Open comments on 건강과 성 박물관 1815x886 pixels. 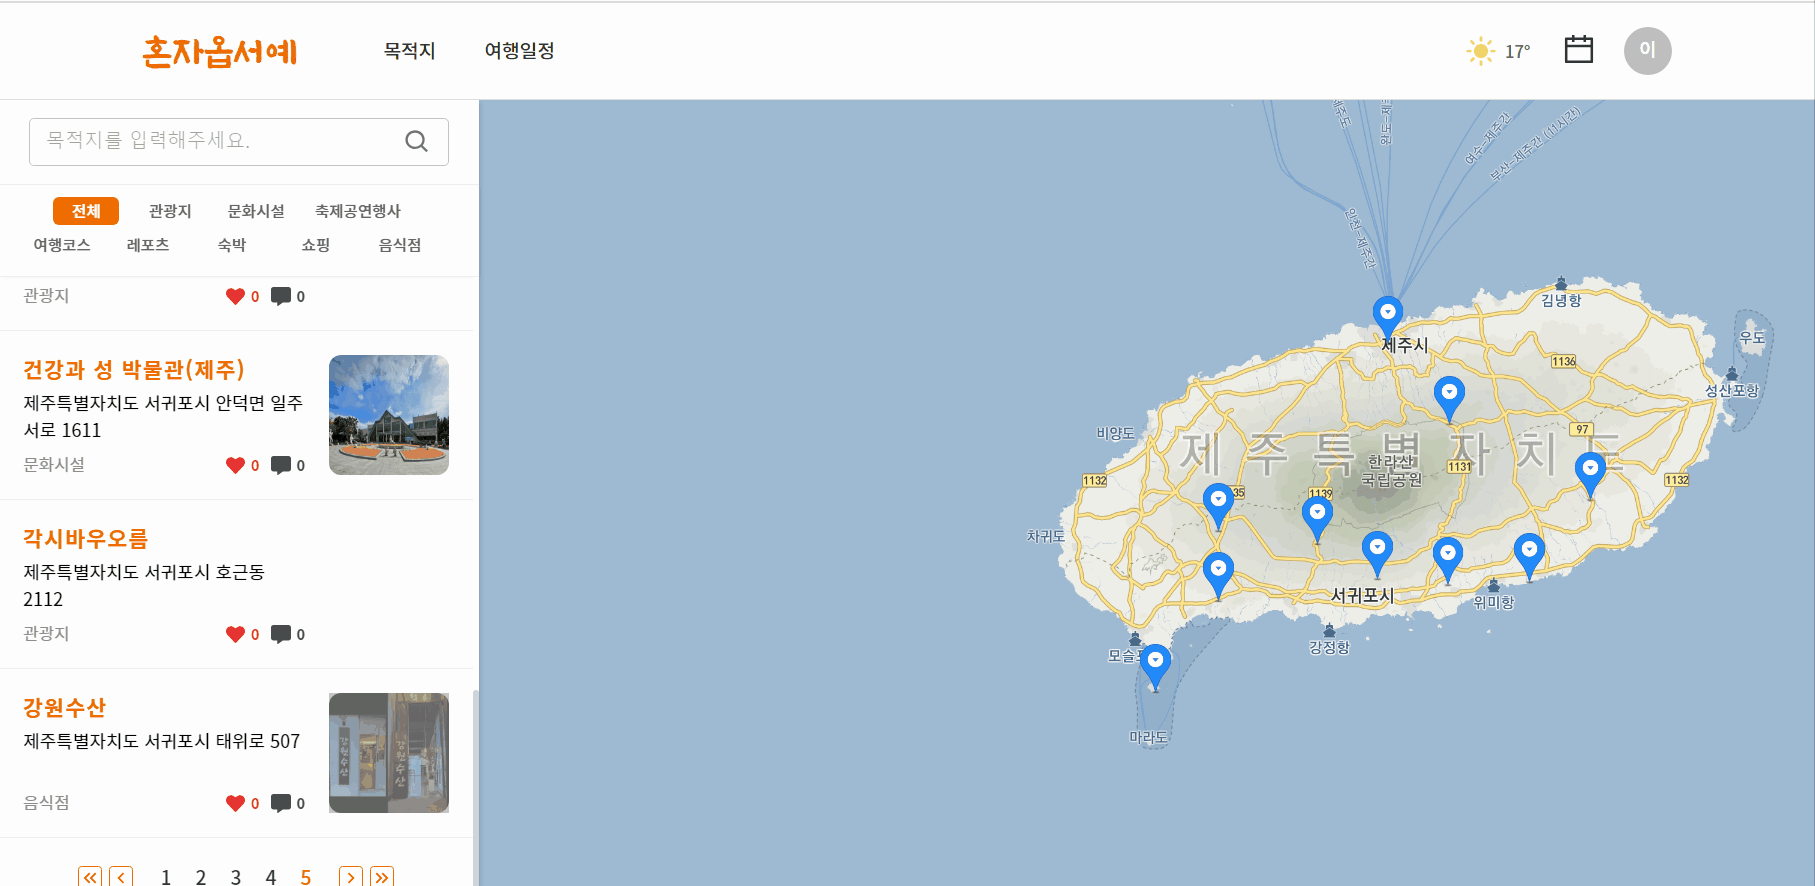[x=281, y=465]
